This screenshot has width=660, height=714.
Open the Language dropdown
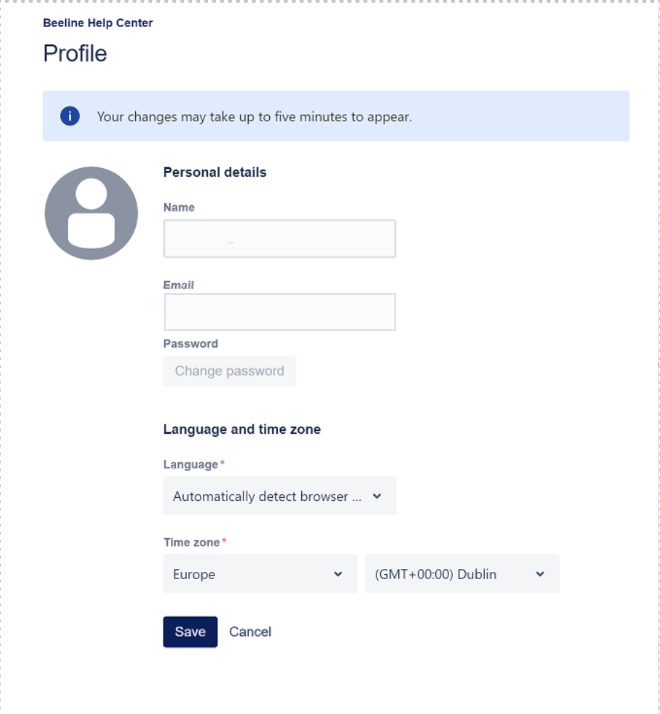tap(279, 496)
